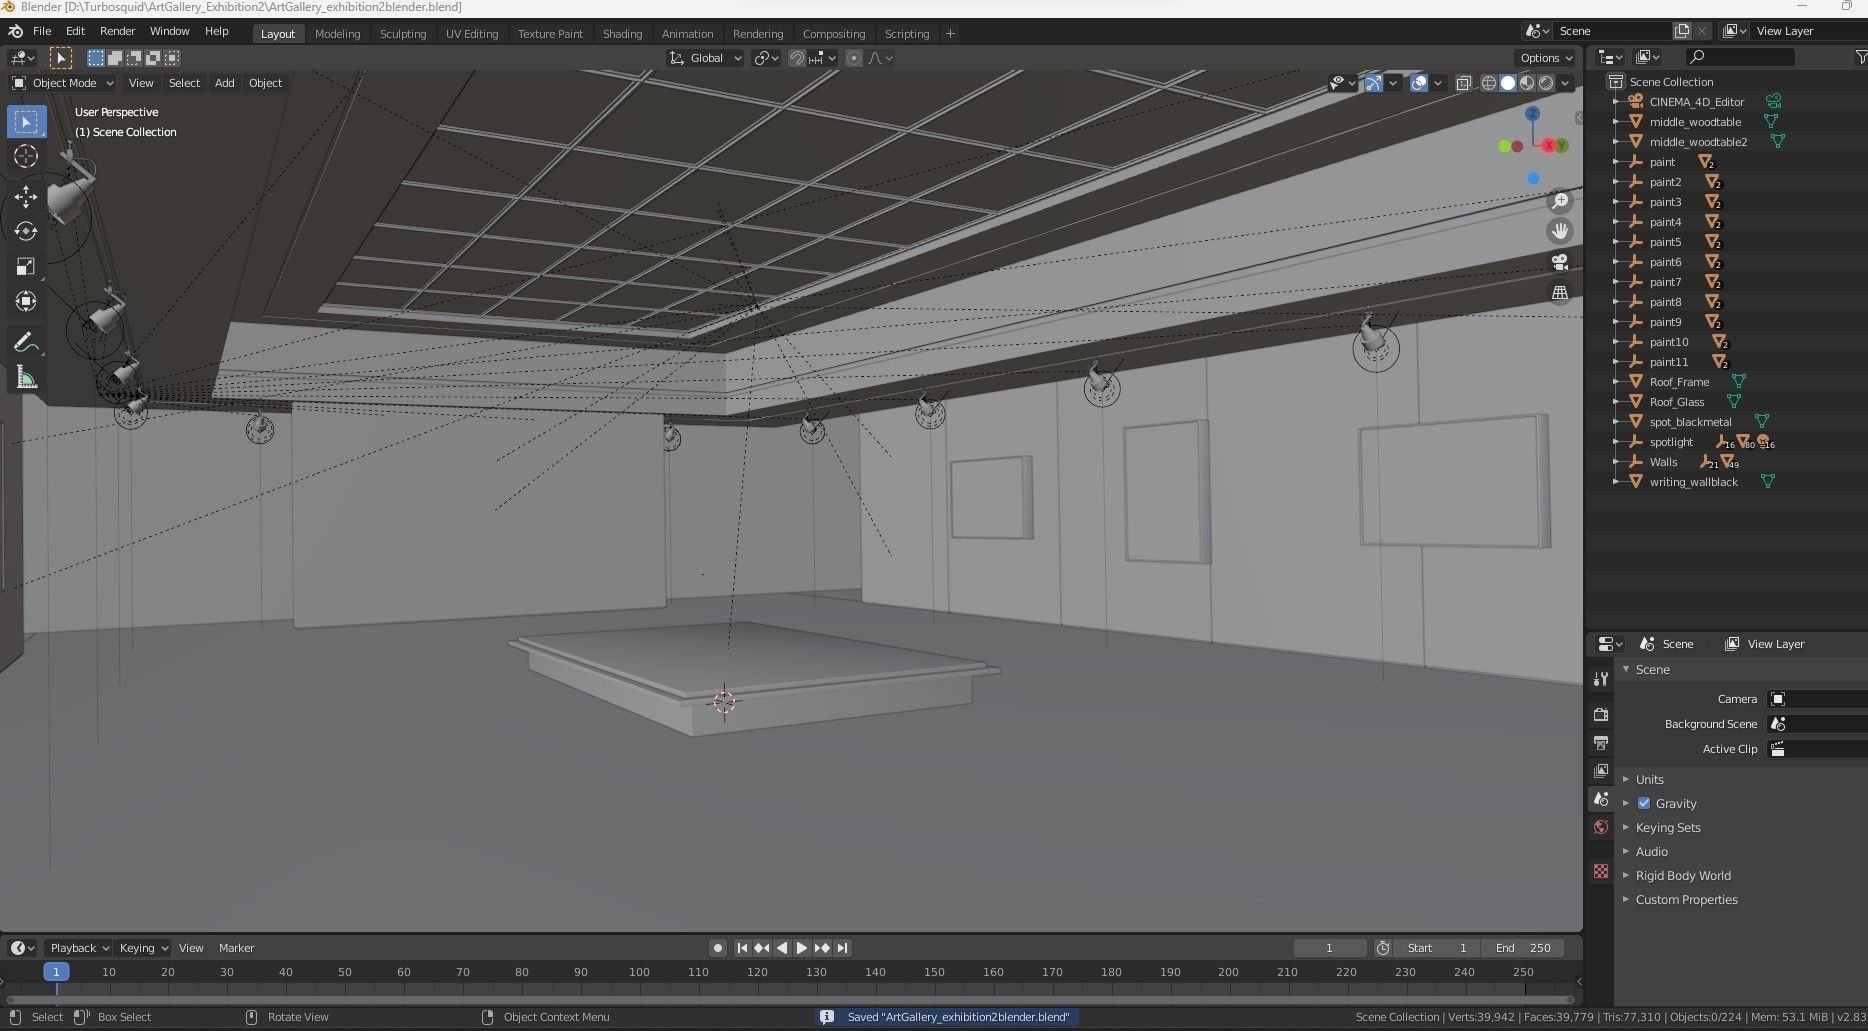Click the New Scene duplicate icon
The image size is (1868, 1031).
pos(1682,31)
